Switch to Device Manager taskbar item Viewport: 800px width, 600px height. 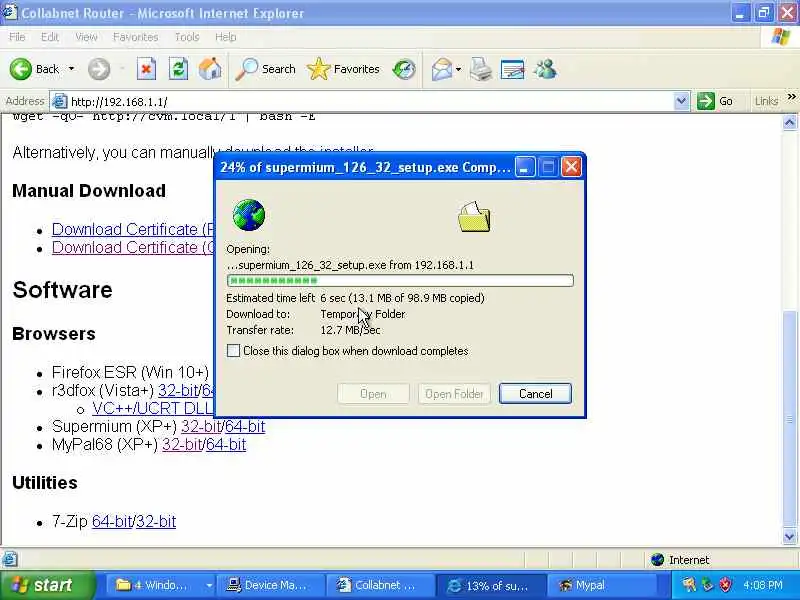[270, 585]
